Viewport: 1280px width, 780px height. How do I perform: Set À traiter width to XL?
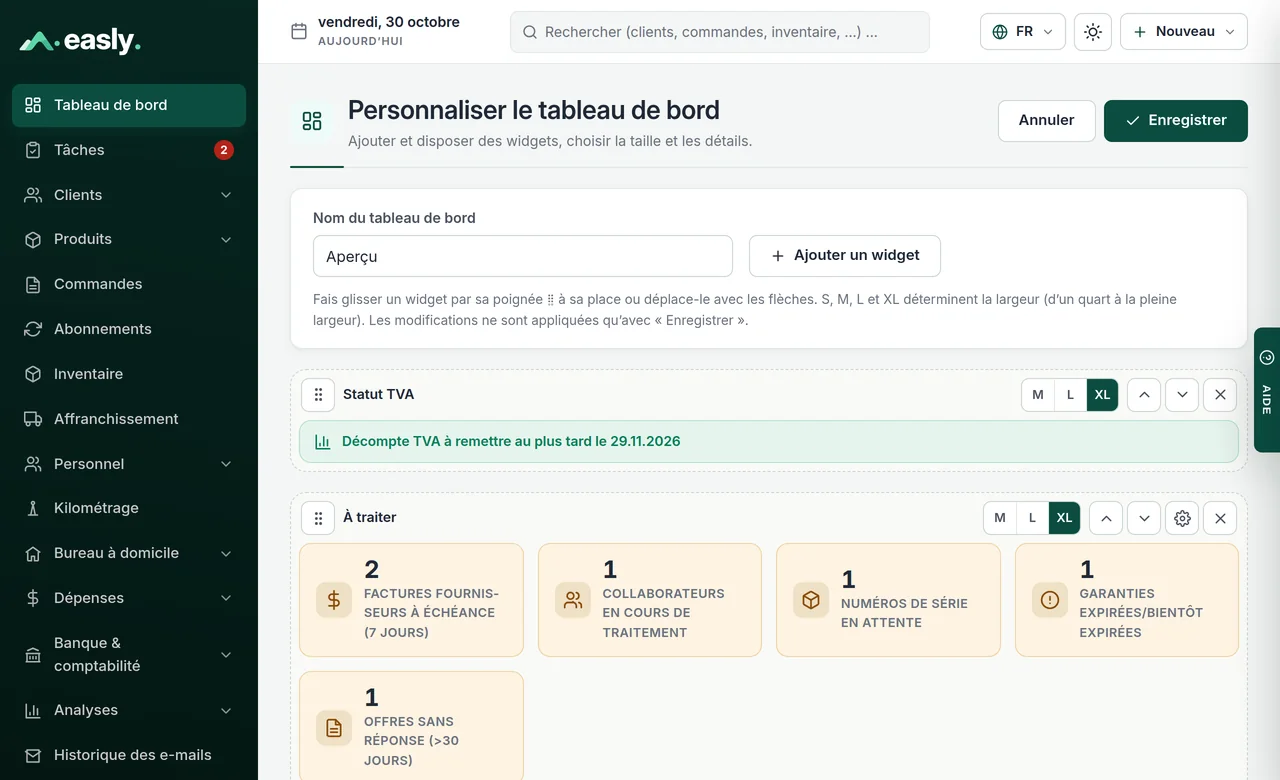point(1064,518)
